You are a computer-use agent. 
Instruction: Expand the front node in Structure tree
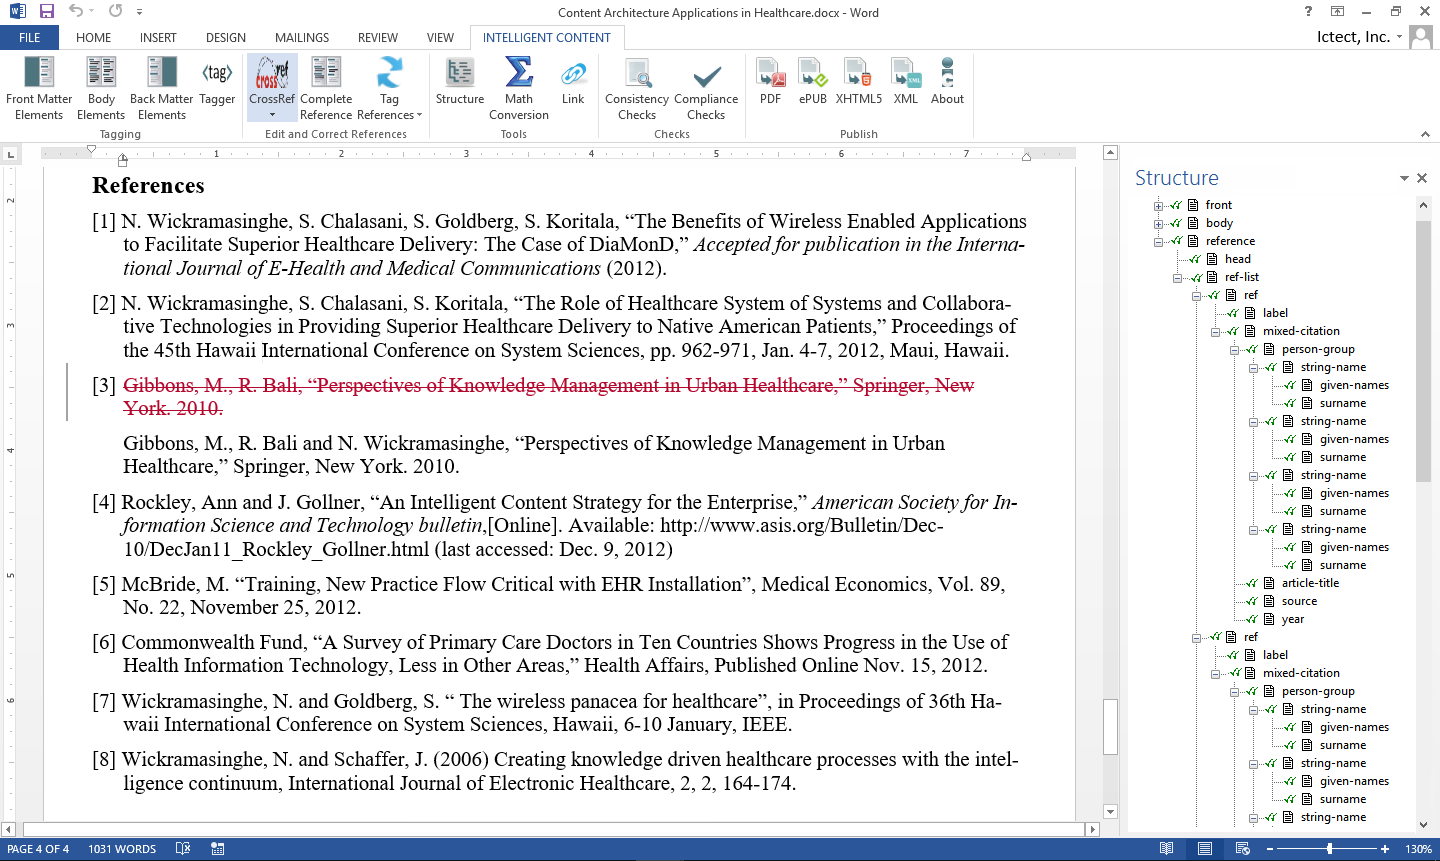tap(1159, 205)
